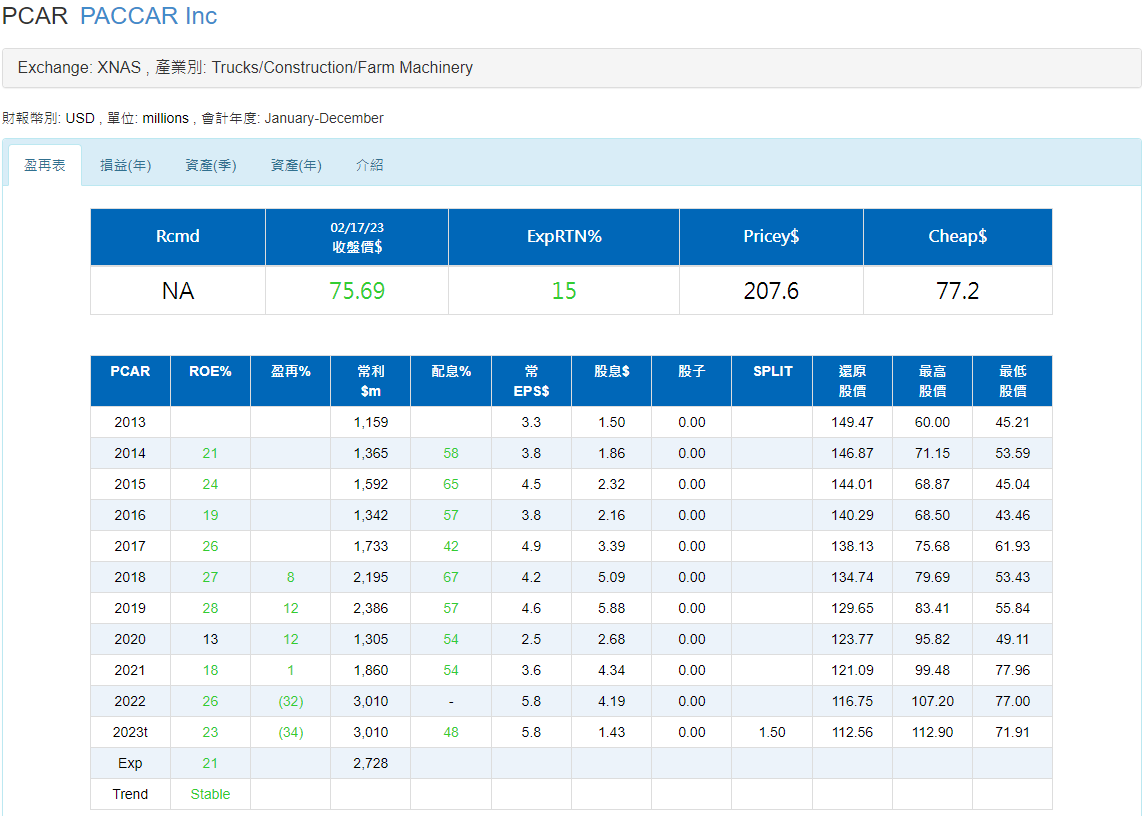Click the Trend row label

[130, 794]
